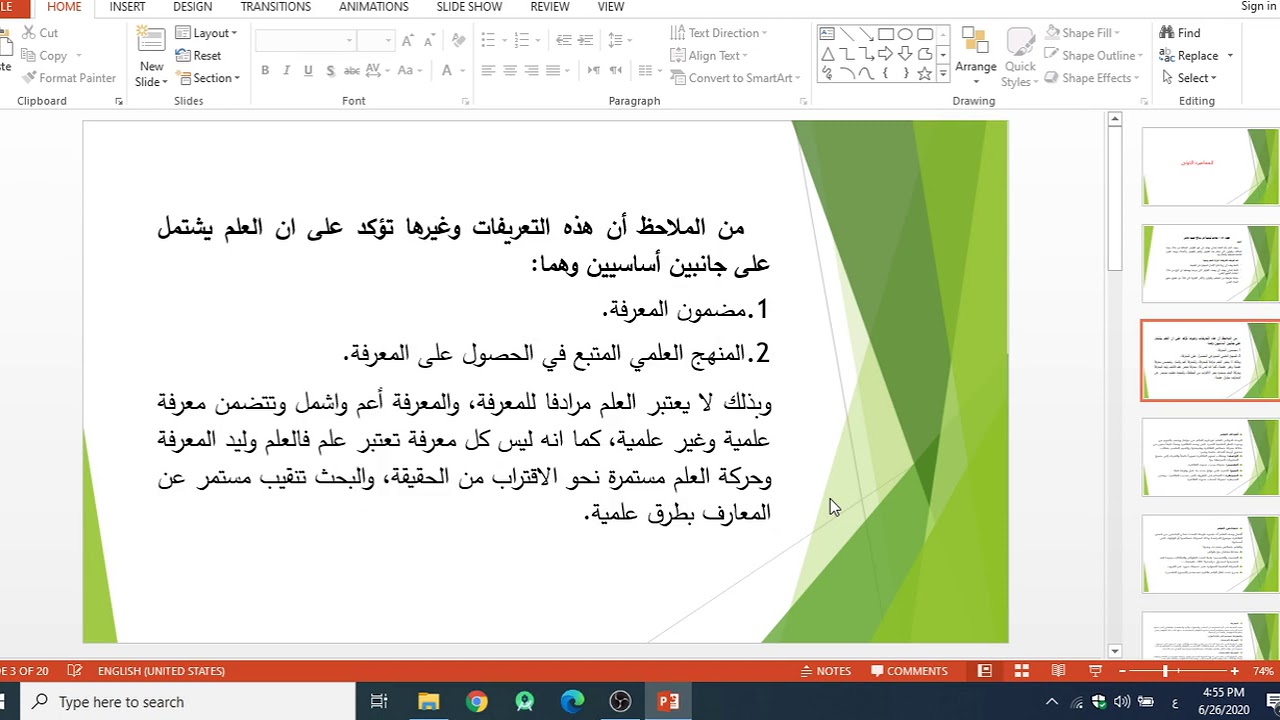Select the Right Arrow shape in gallery
This screenshot has width=1280, height=720.
[886, 54]
